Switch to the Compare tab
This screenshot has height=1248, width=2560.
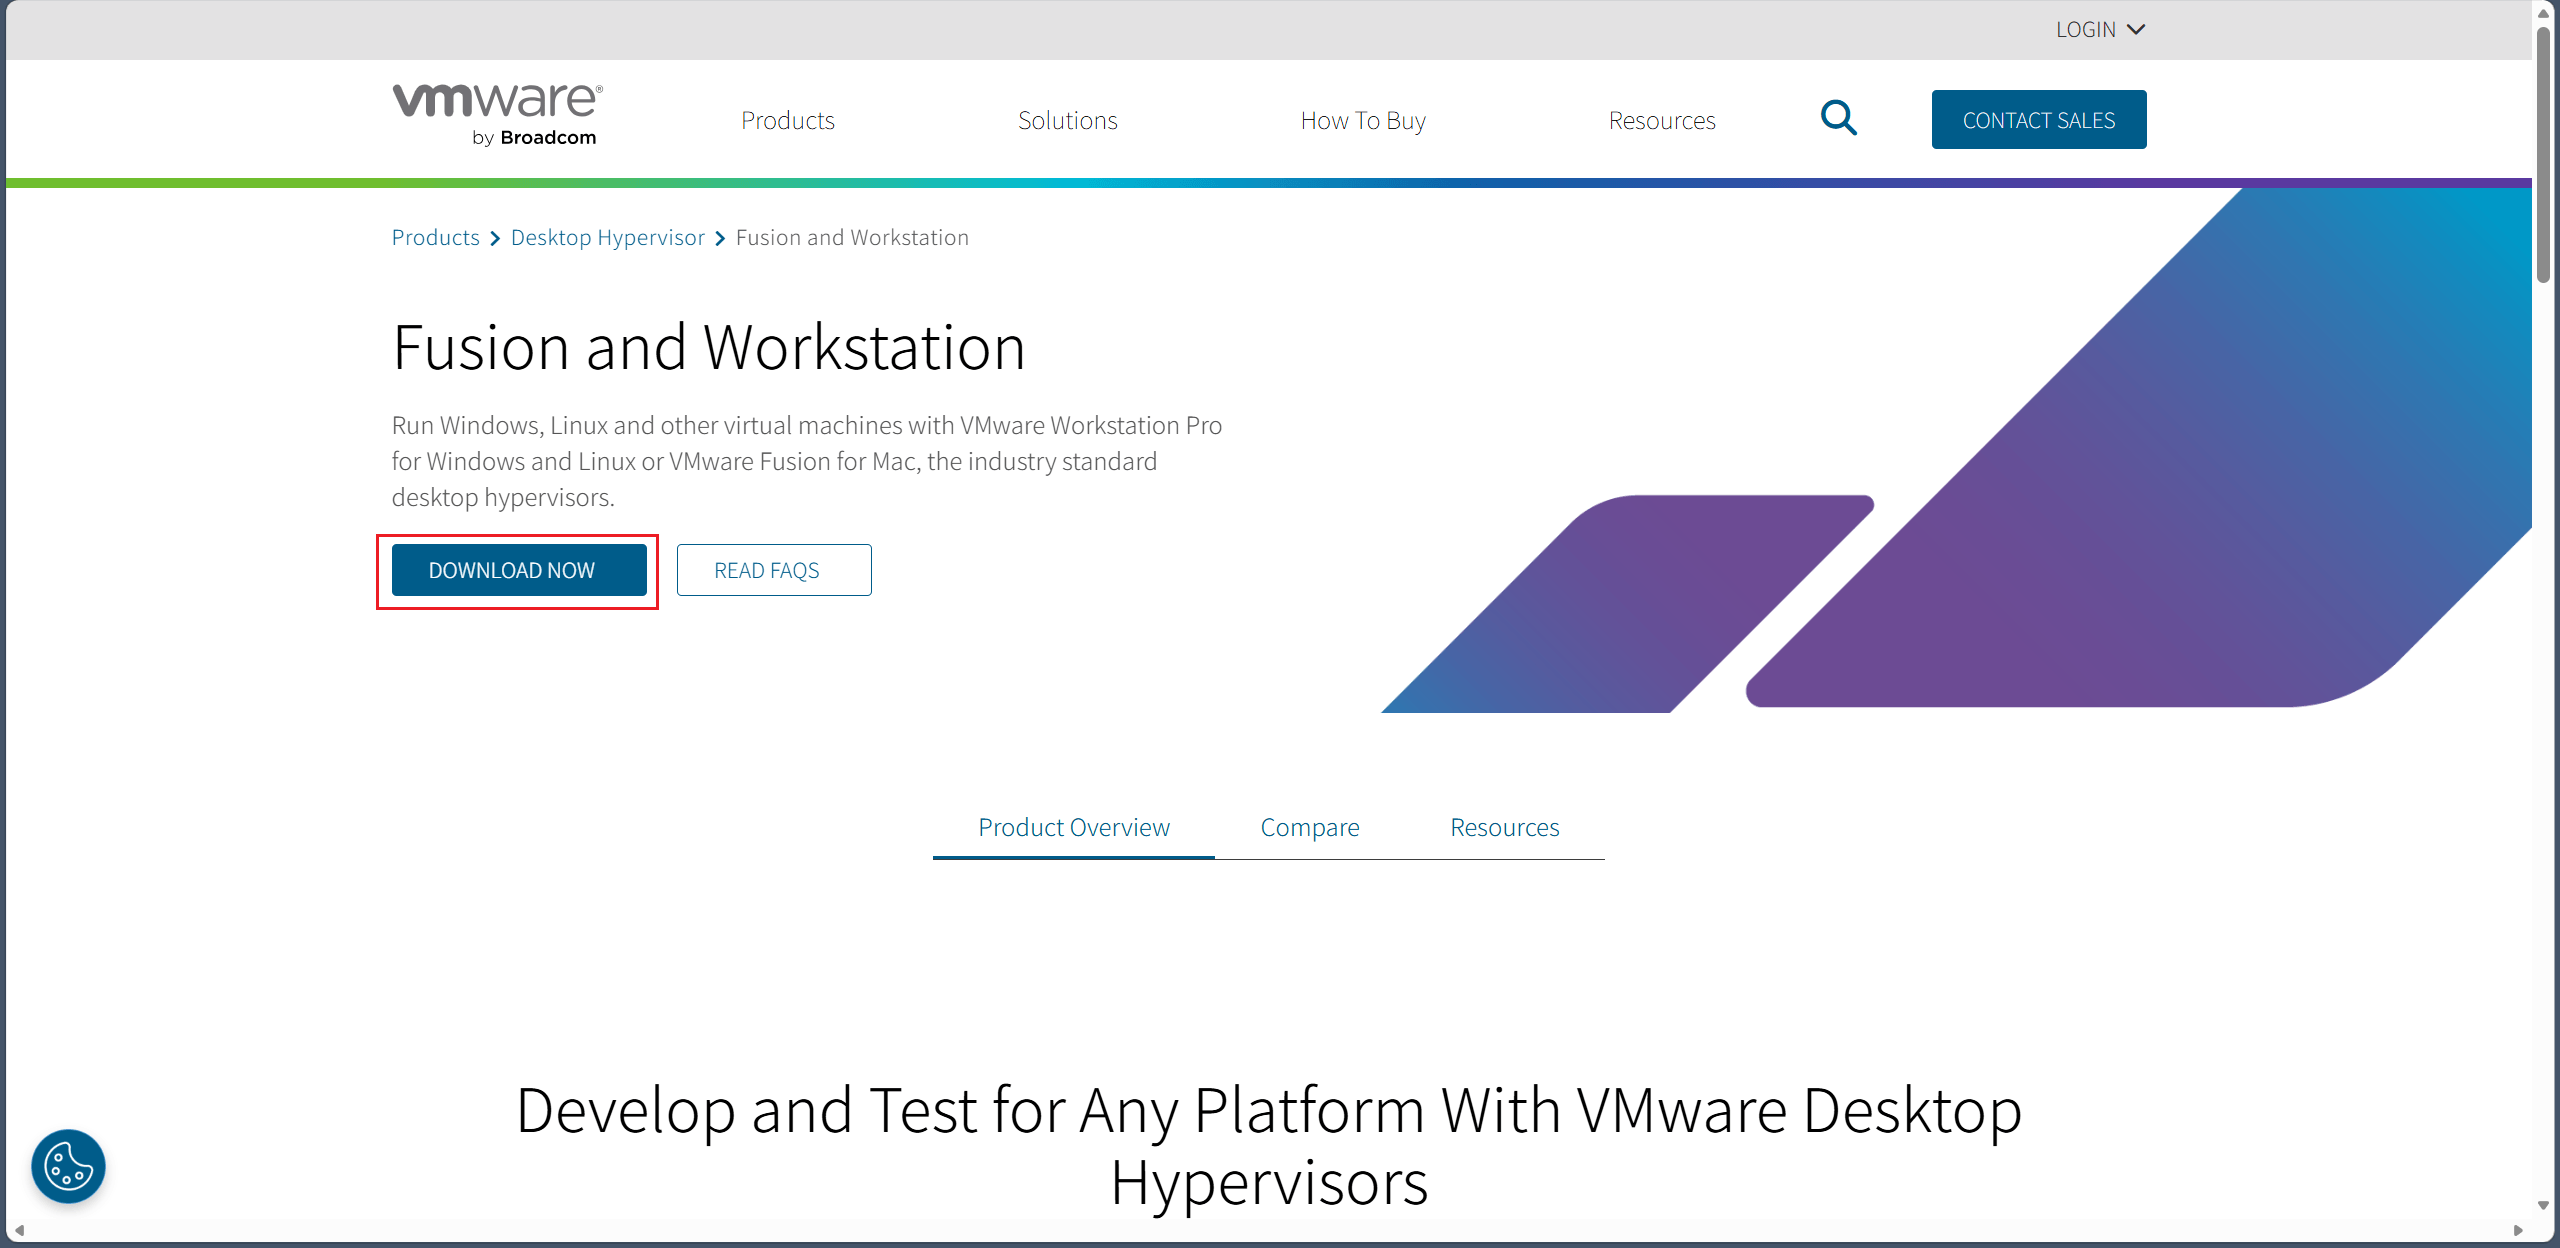click(x=1310, y=827)
